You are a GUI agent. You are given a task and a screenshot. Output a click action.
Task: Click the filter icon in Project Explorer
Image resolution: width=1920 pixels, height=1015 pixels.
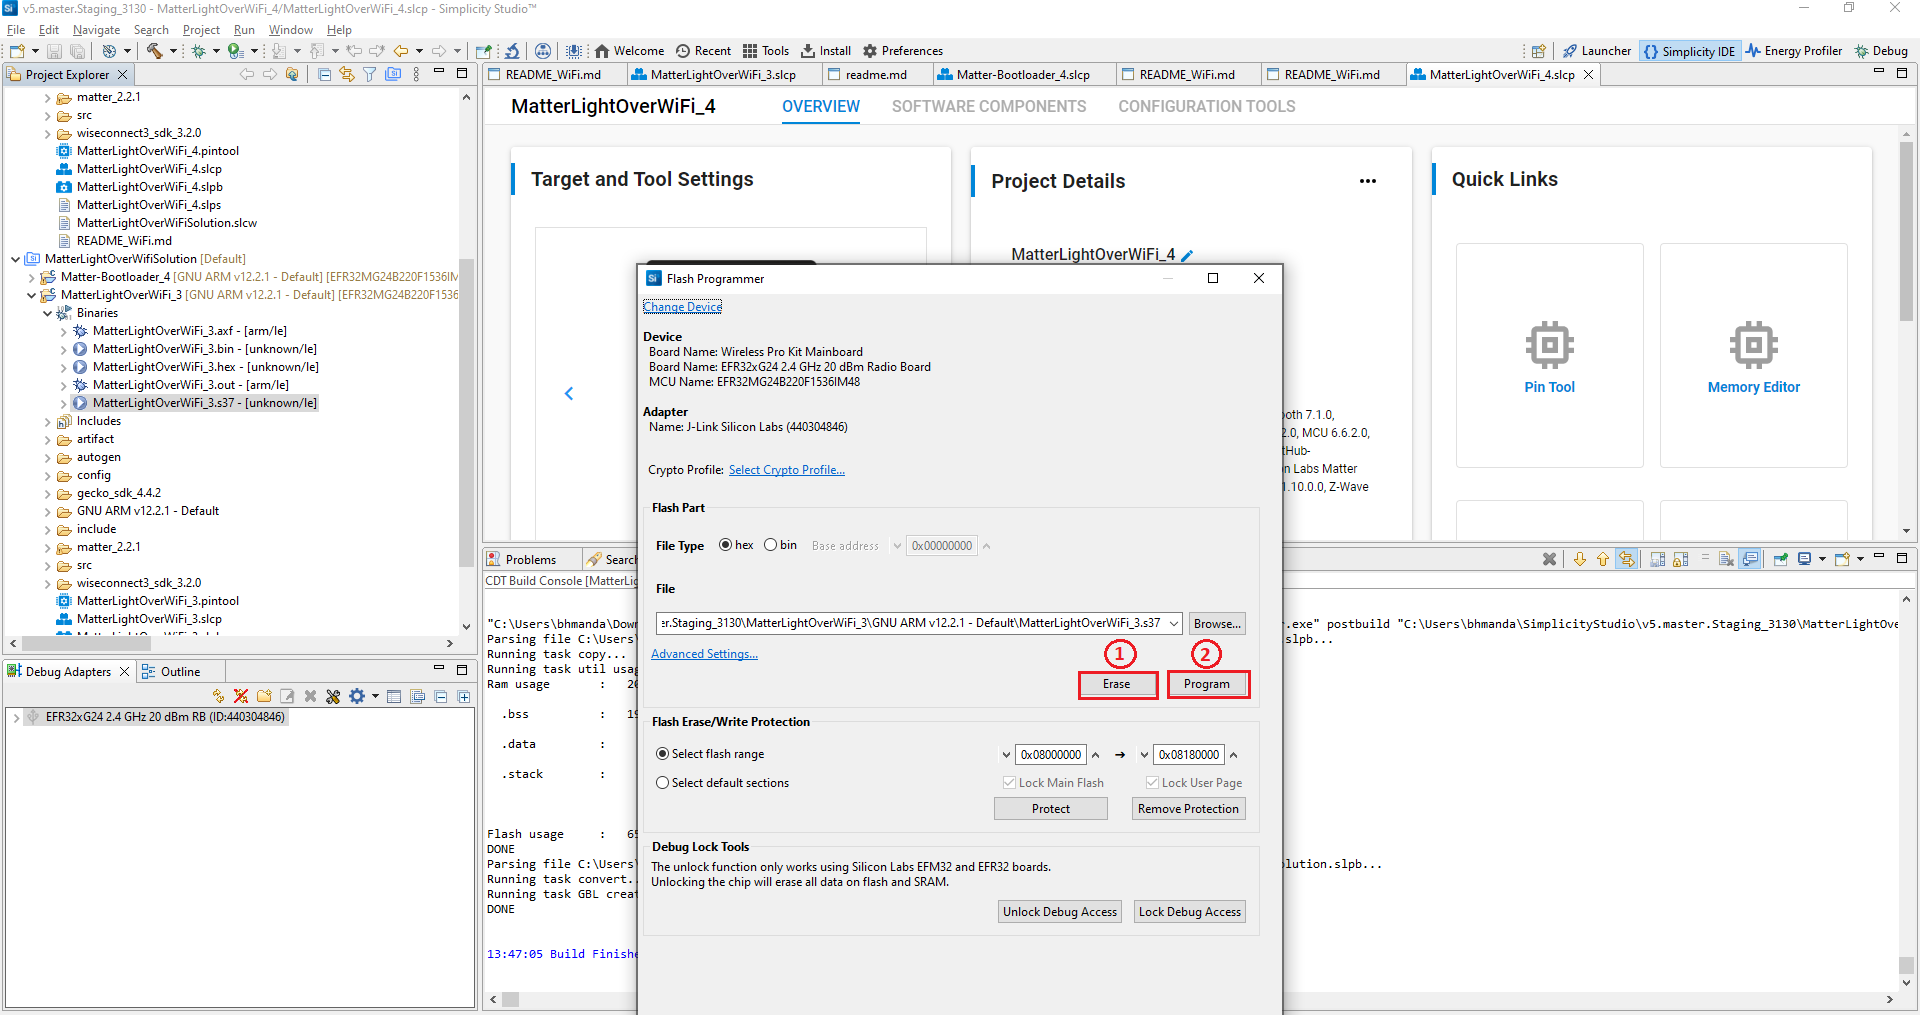[370, 74]
